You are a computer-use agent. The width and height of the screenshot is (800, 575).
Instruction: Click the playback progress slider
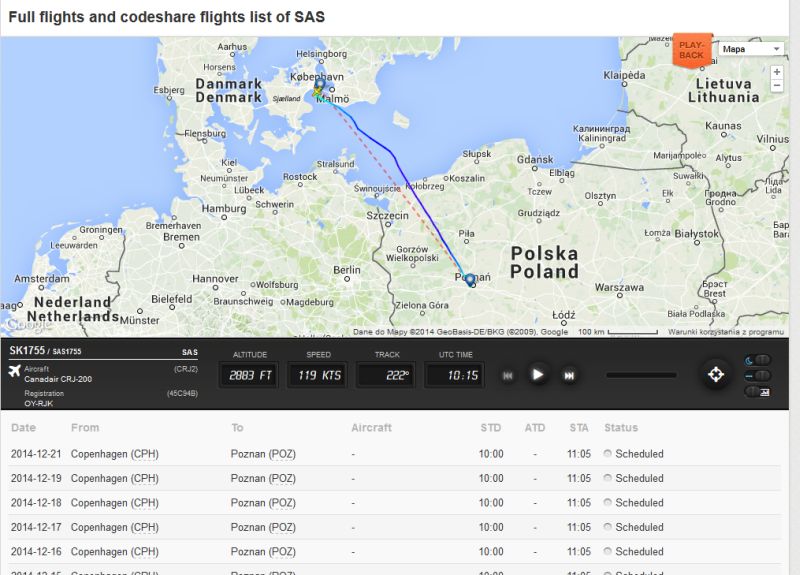(x=641, y=375)
